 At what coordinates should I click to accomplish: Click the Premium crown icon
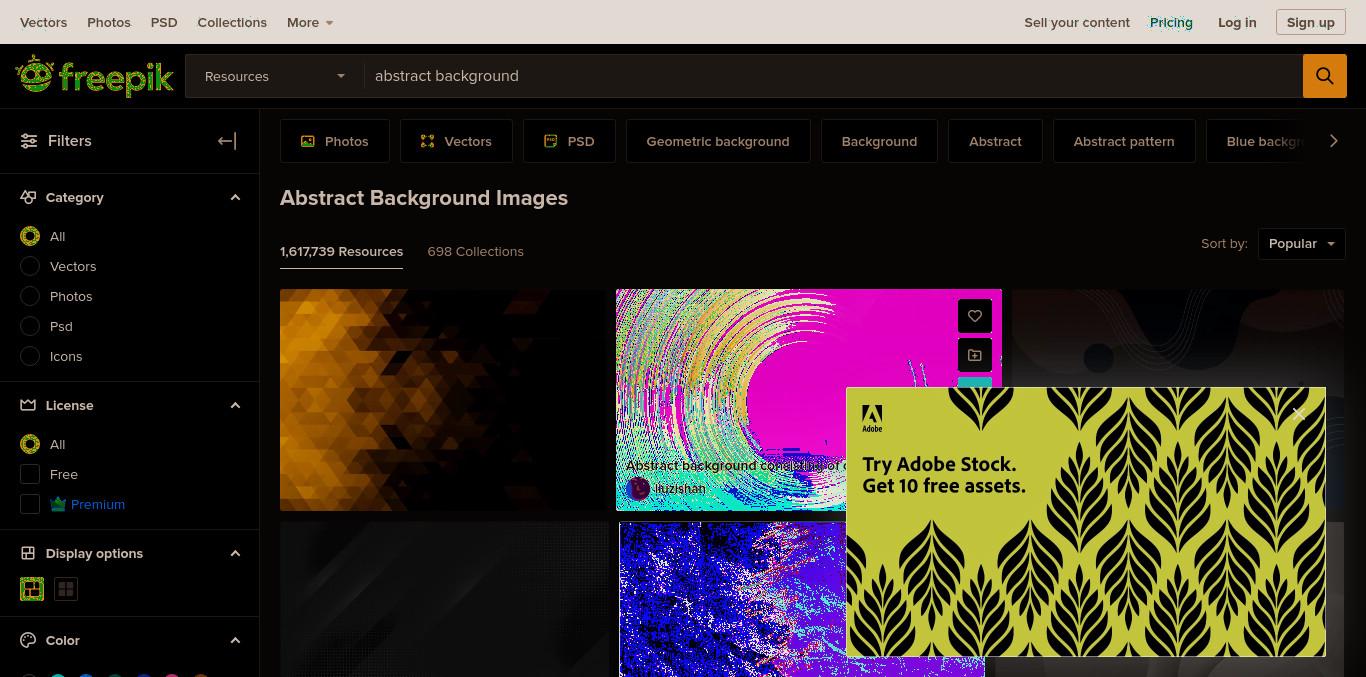pyautogui.click(x=58, y=504)
